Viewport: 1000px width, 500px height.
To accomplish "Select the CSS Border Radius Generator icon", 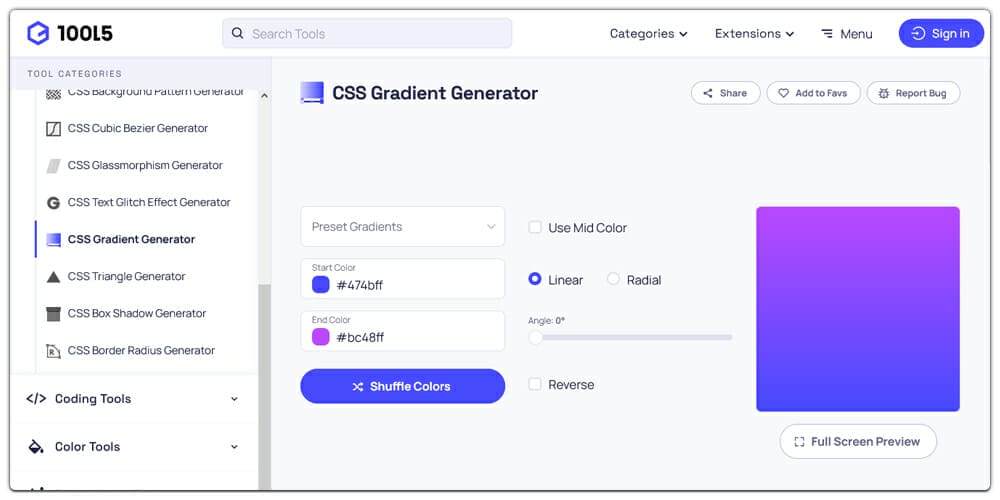I will [x=54, y=351].
